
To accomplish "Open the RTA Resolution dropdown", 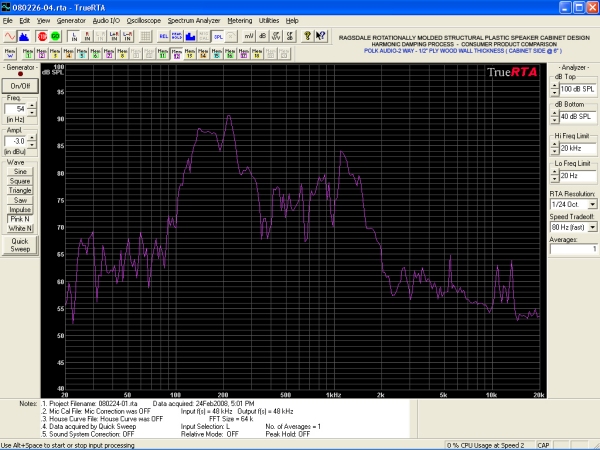I will coord(592,204).
